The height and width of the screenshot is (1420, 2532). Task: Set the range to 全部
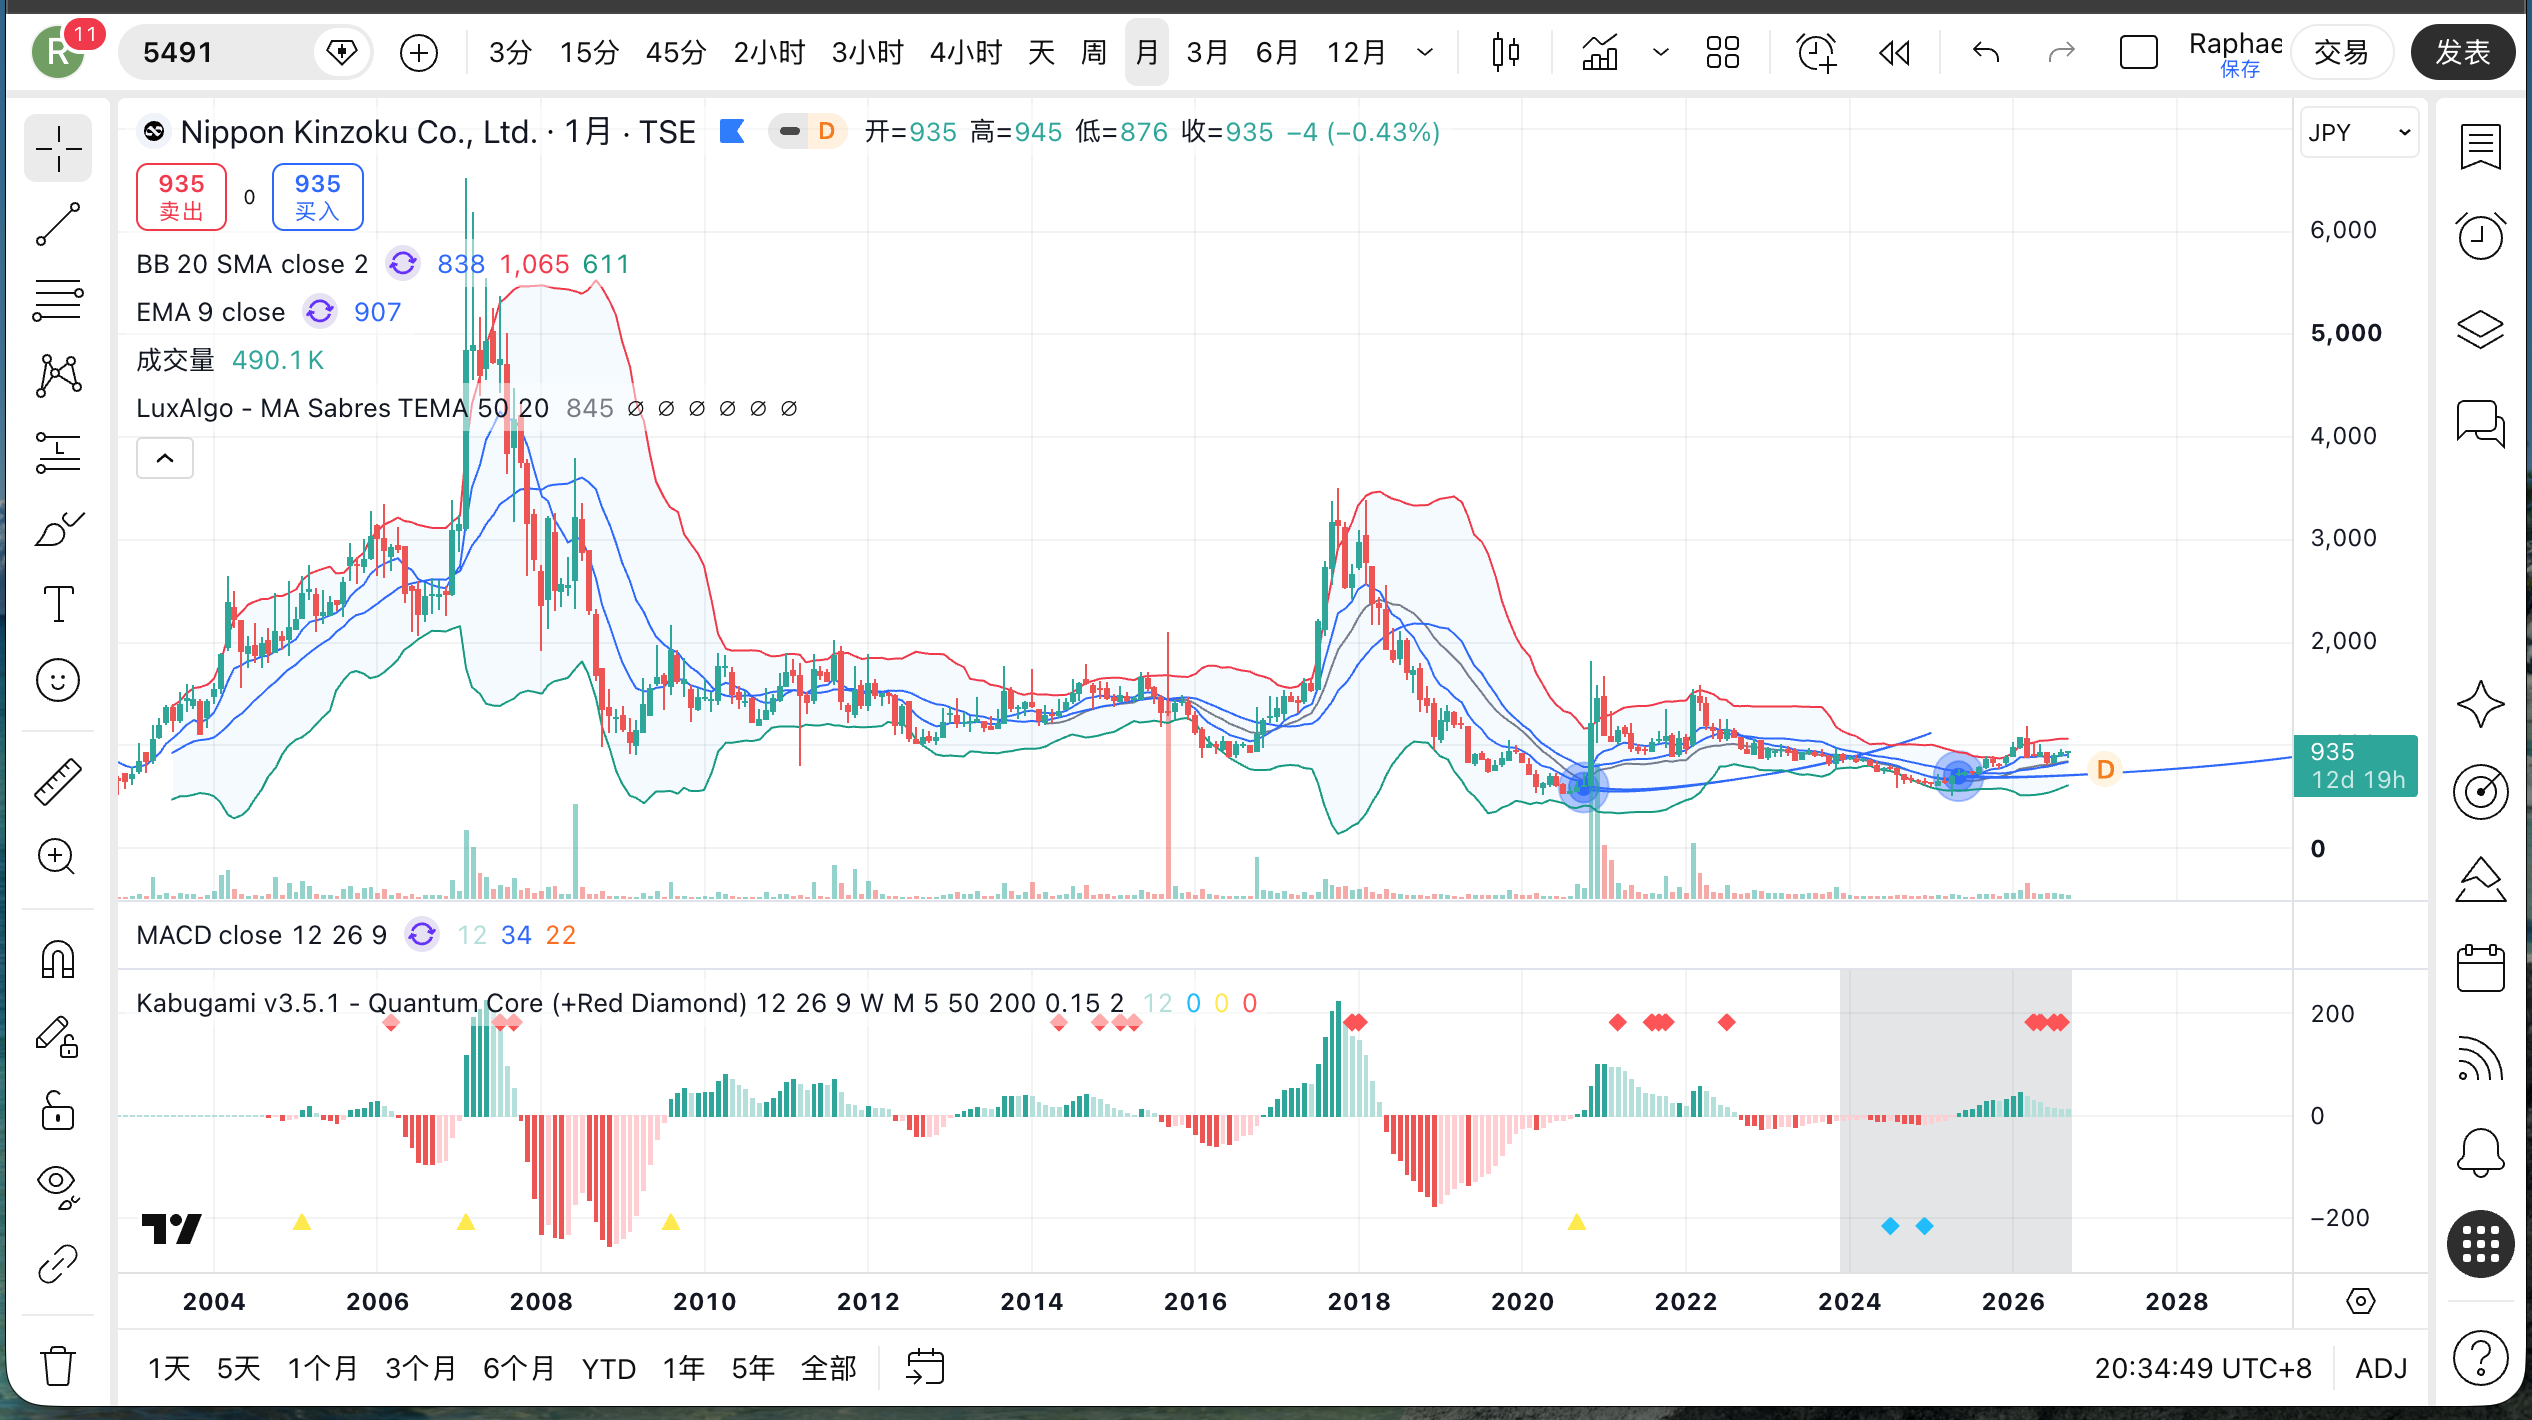pyautogui.click(x=829, y=1367)
